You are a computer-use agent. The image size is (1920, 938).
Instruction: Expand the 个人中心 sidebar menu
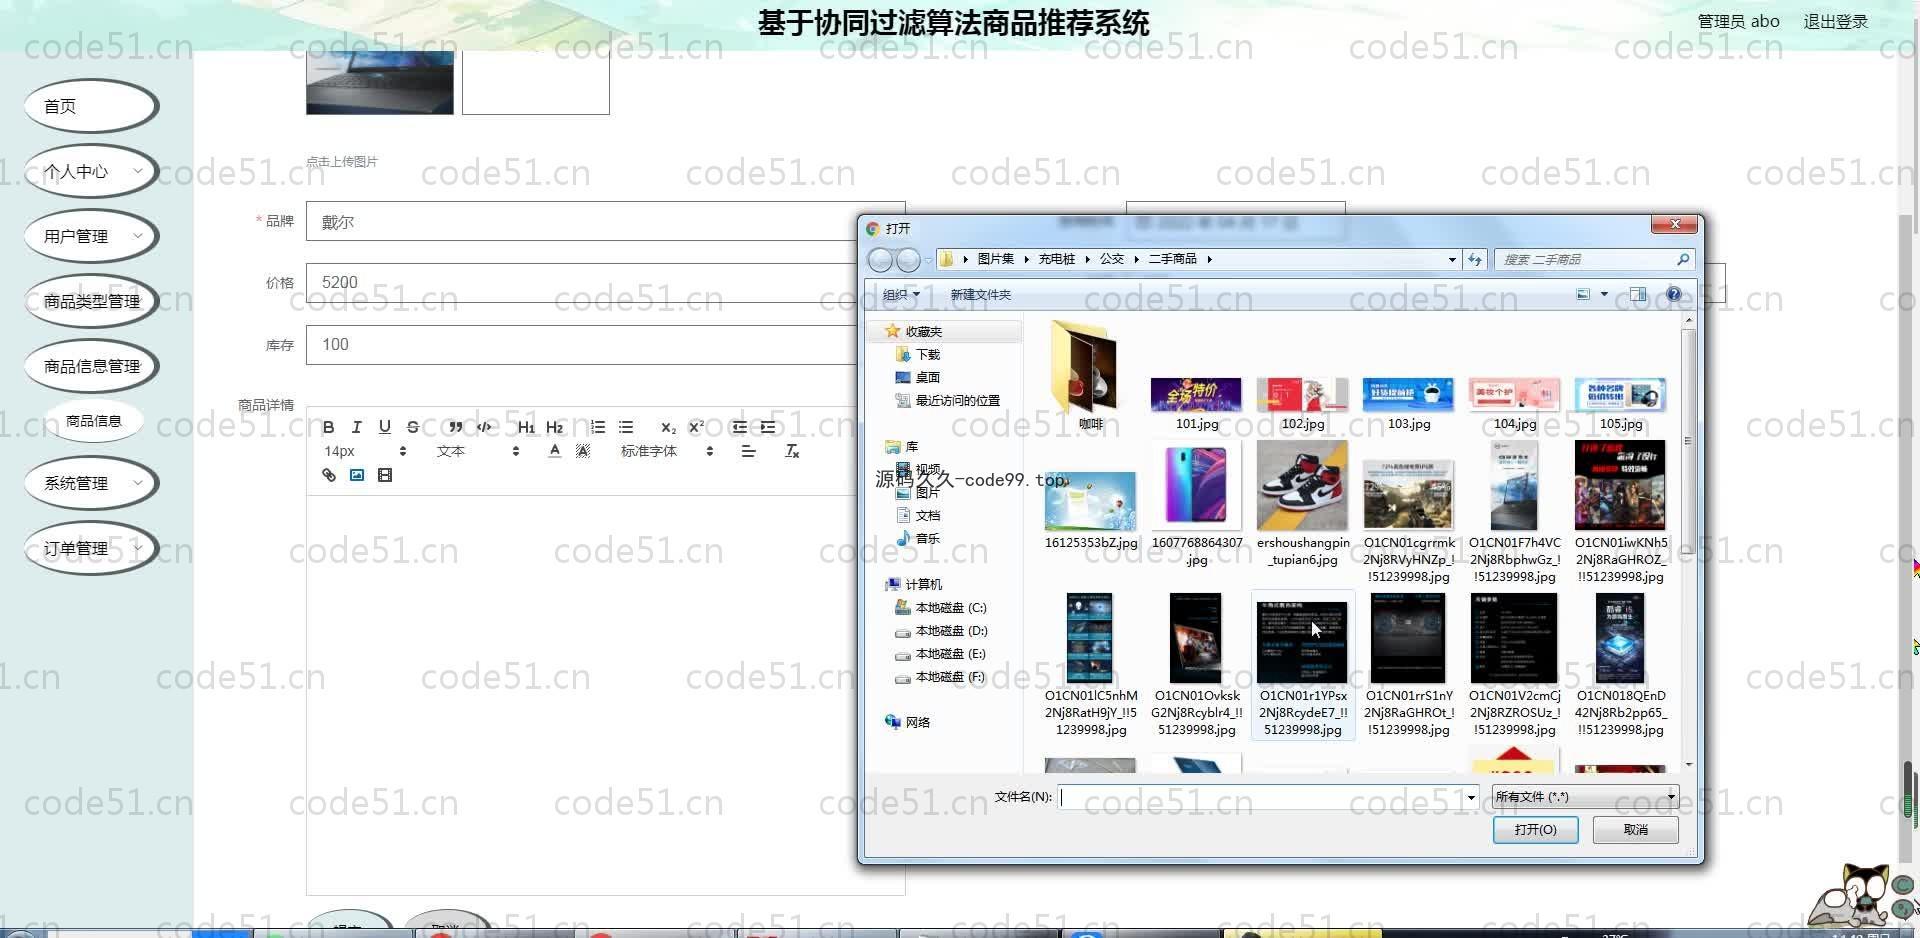click(91, 171)
